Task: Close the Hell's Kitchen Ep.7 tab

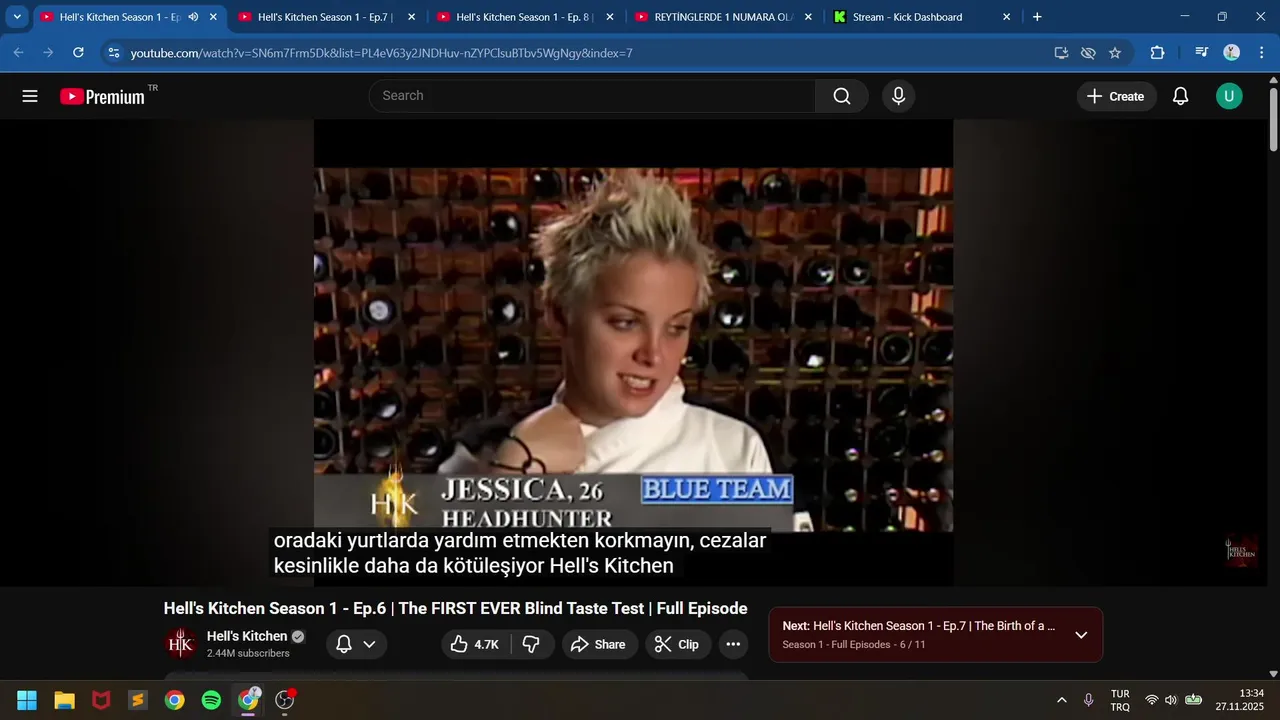Action: coord(411,17)
